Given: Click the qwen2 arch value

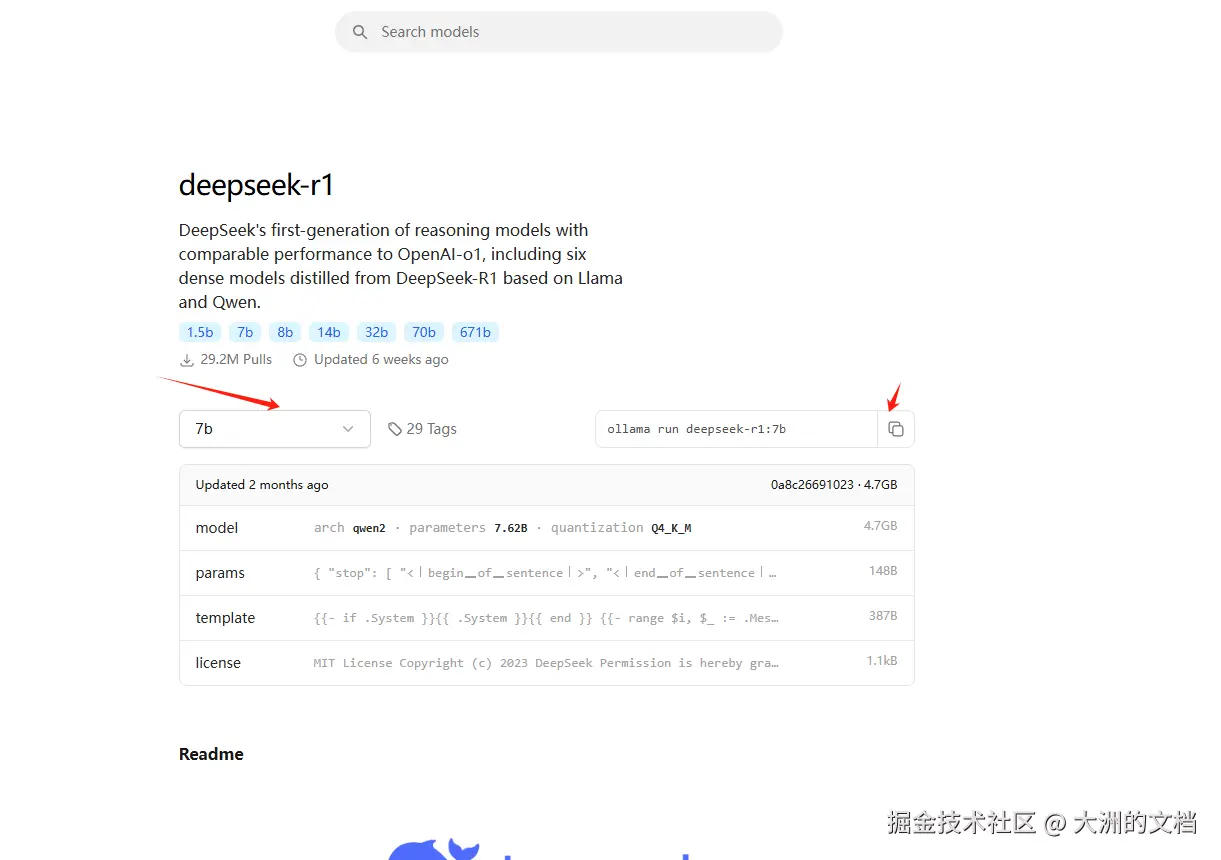Looking at the screenshot, I should click(369, 528).
